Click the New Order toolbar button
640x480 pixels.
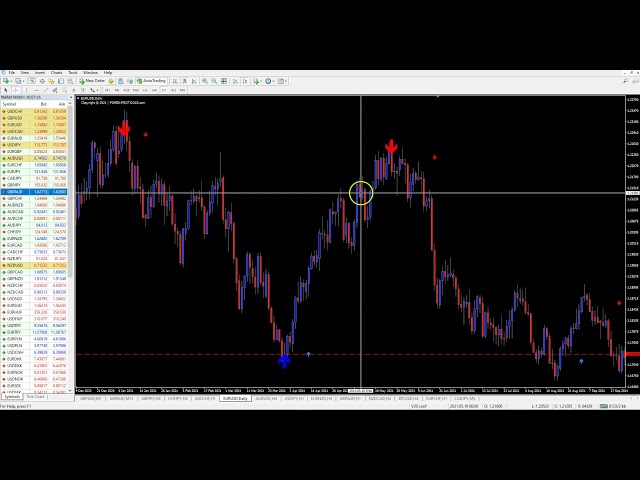pos(92,81)
